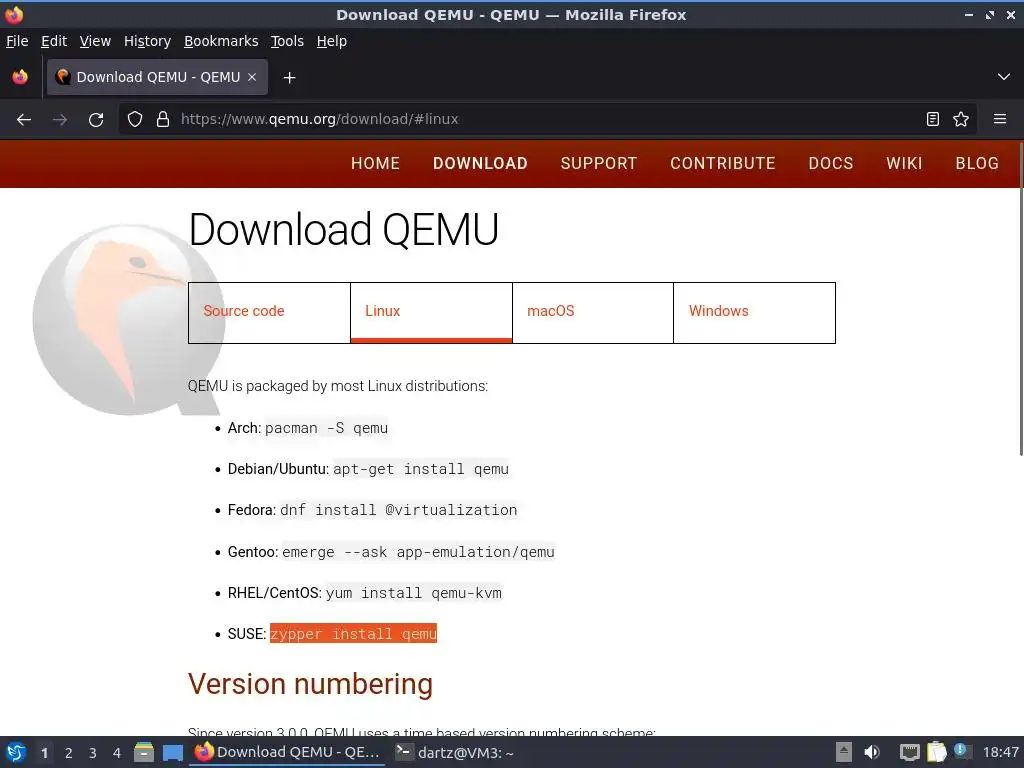Switch to workspace 4 in pager
The width and height of the screenshot is (1024, 768).
coord(117,753)
